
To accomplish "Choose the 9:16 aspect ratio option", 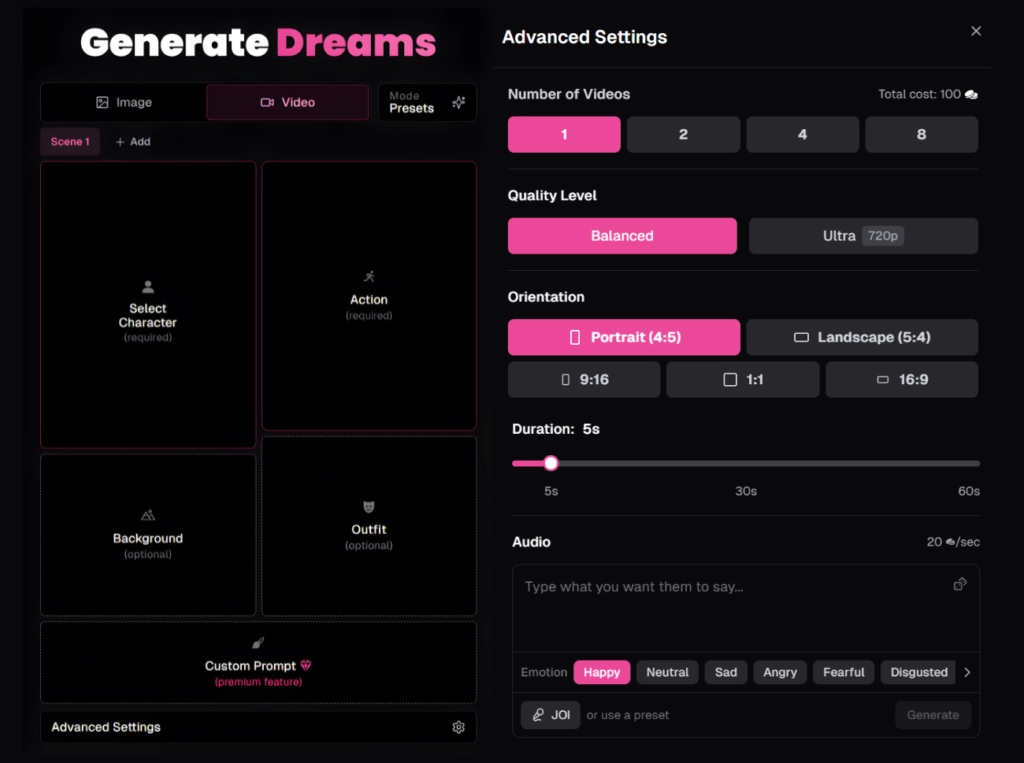I will tap(584, 379).
